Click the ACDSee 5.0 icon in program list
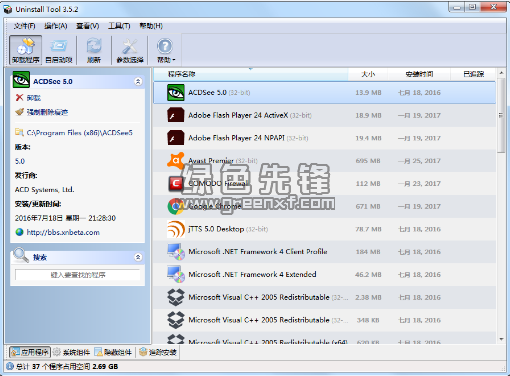Screen dimensions: 510x376 (x=176, y=92)
